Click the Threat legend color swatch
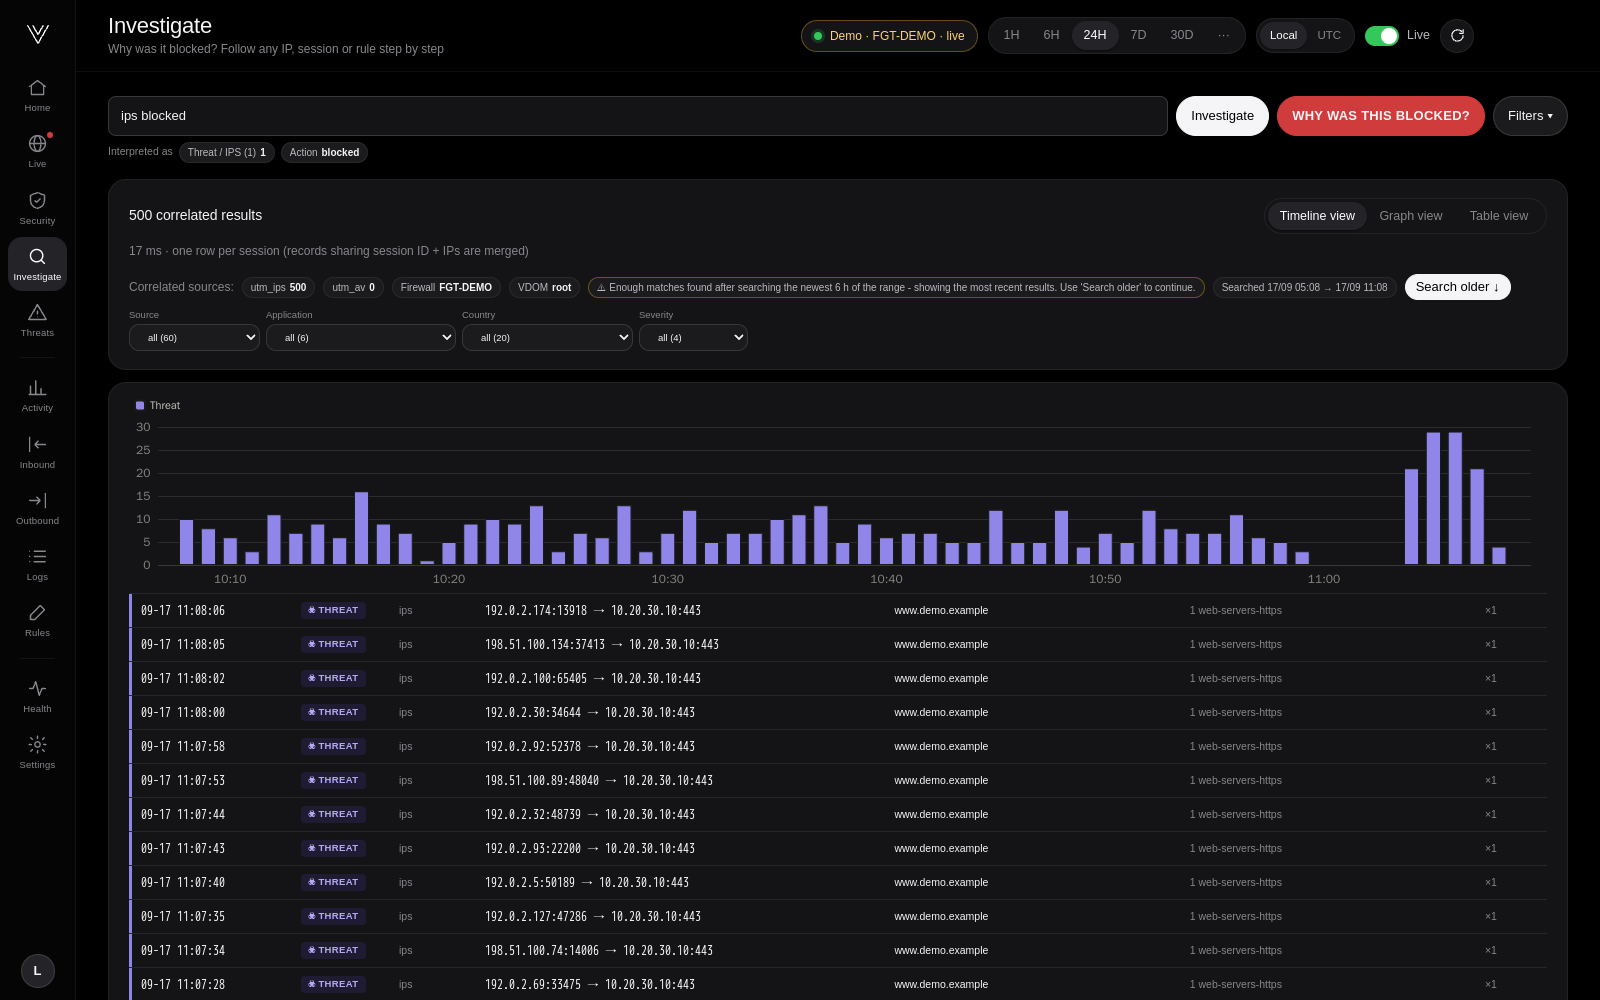1600x1000 pixels. (140, 406)
